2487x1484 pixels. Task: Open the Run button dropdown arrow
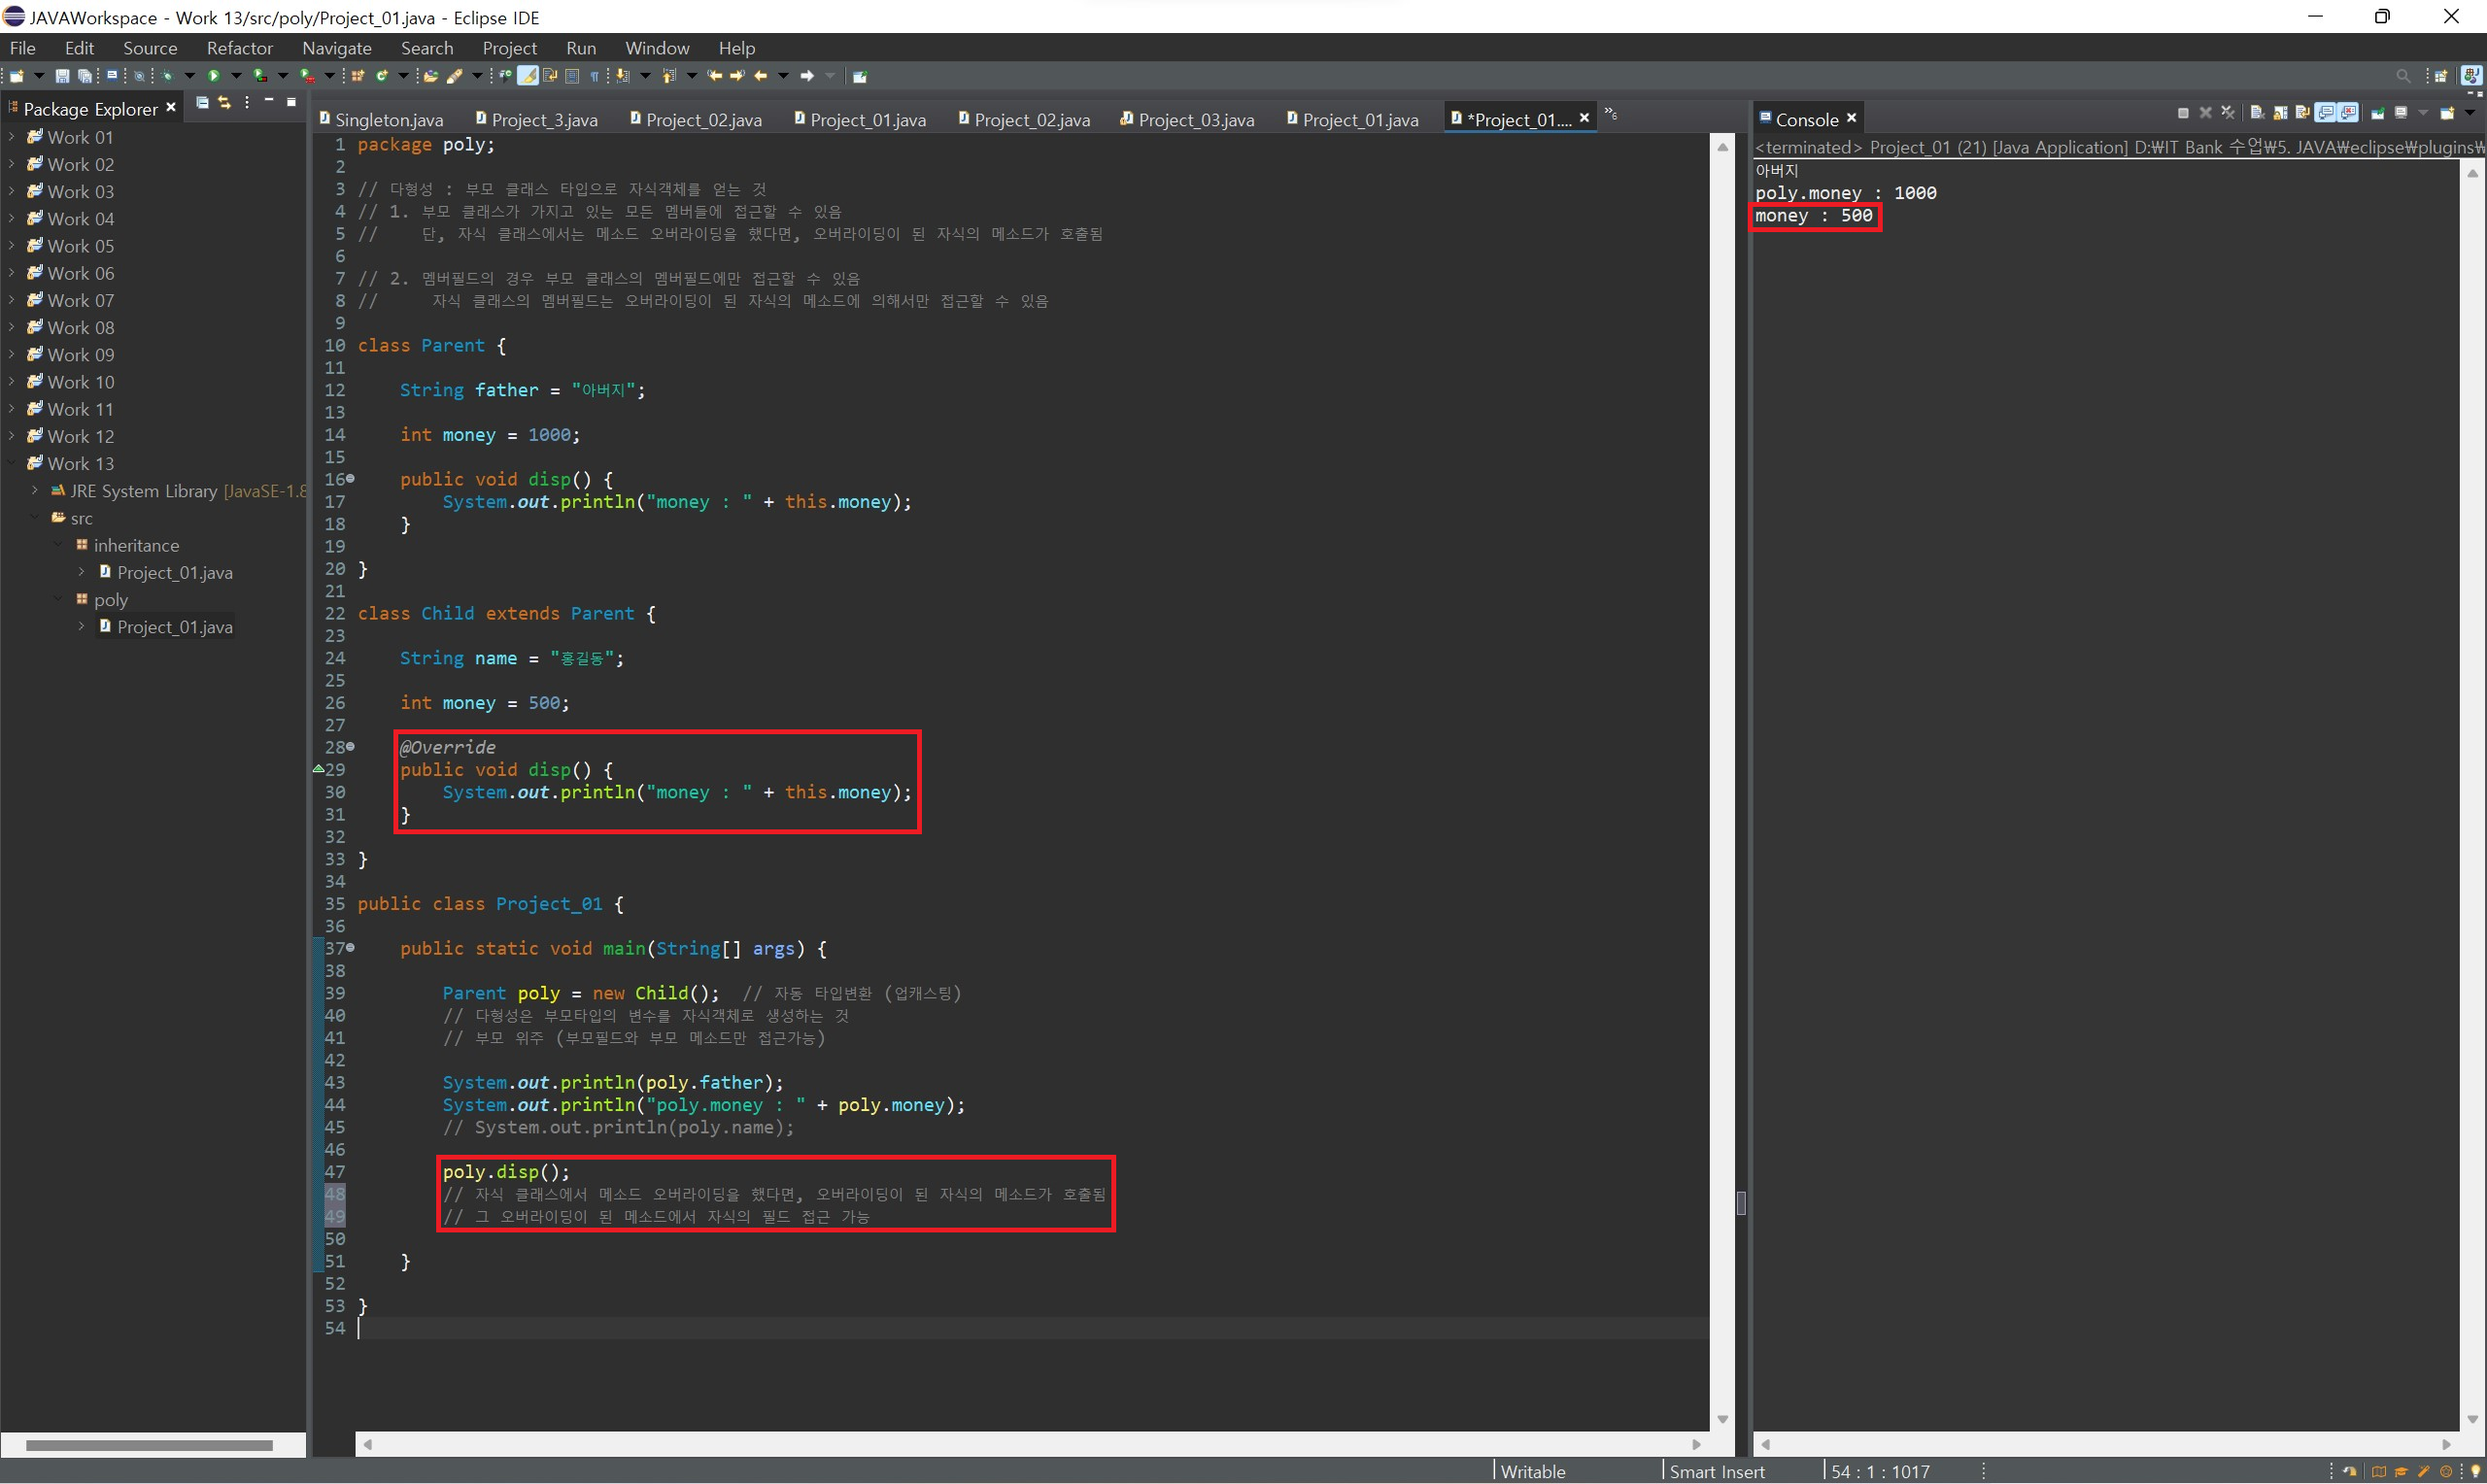coord(236,76)
